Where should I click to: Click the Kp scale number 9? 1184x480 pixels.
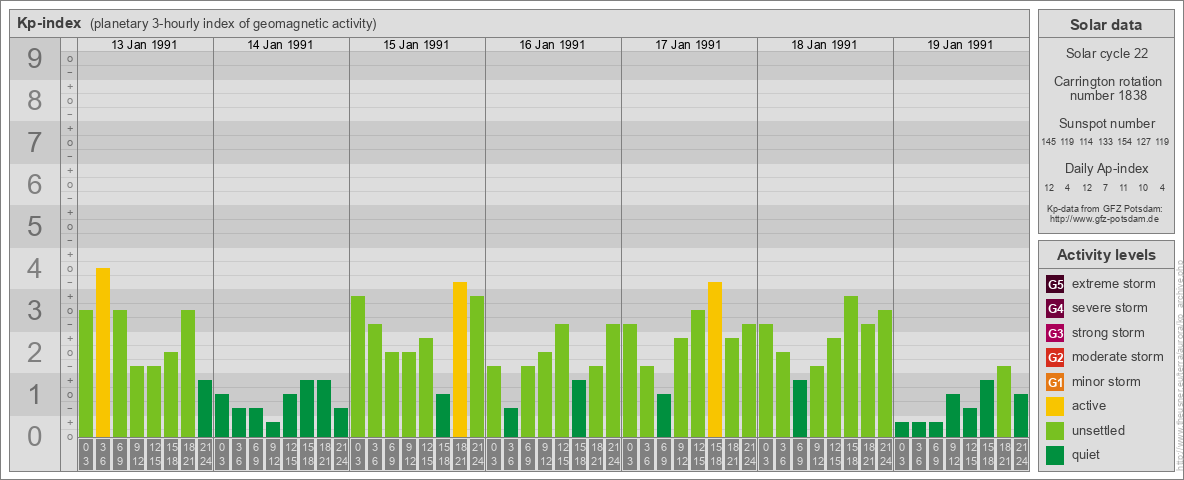35,59
